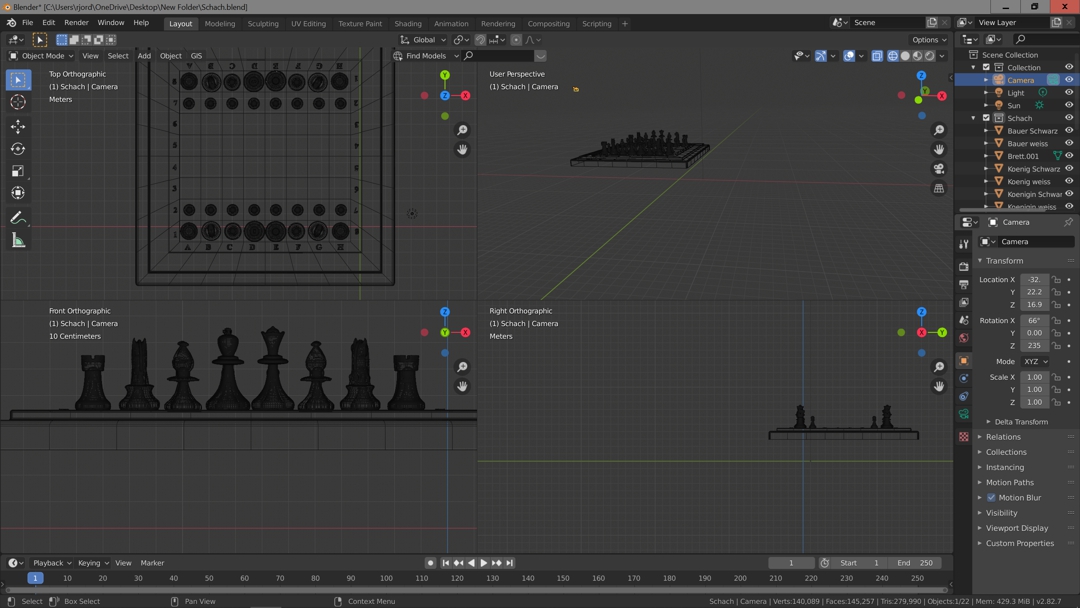Open the viewport Options button
Screen dimensions: 1080x608
[x=929, y=40]
